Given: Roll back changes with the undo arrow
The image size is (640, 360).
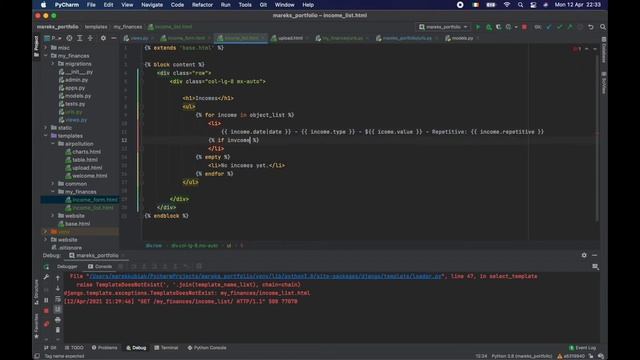Looking at the screenshot, I should [x=591, y=27].
